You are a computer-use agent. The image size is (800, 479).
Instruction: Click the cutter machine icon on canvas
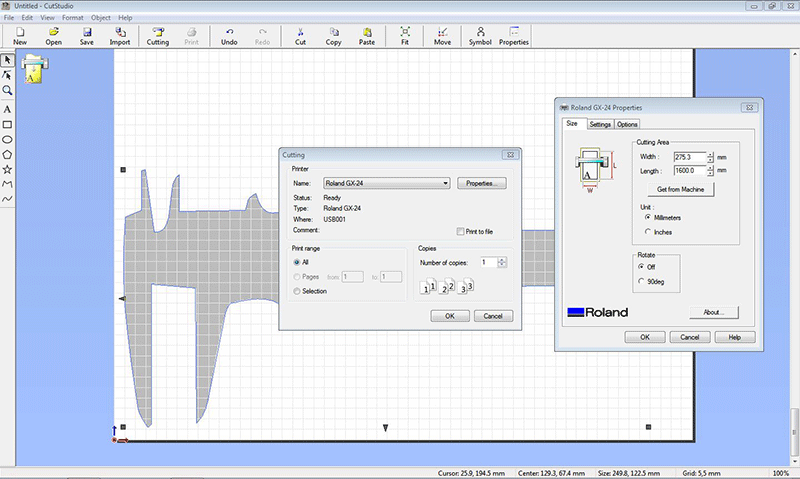34,69
